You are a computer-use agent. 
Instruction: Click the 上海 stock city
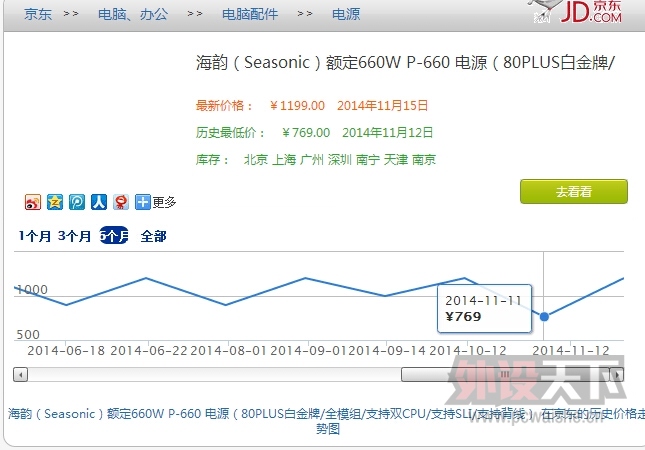click(284, 160)
